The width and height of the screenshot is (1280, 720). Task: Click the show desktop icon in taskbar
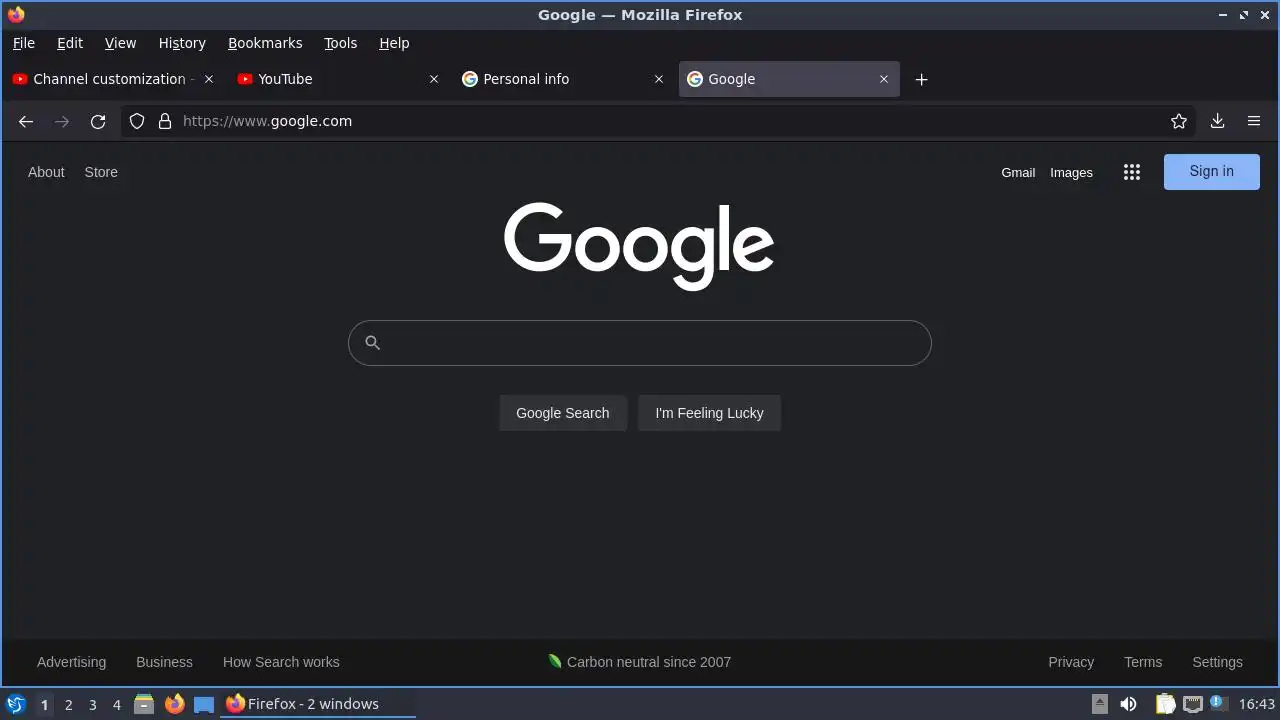(x=204, y=704)
